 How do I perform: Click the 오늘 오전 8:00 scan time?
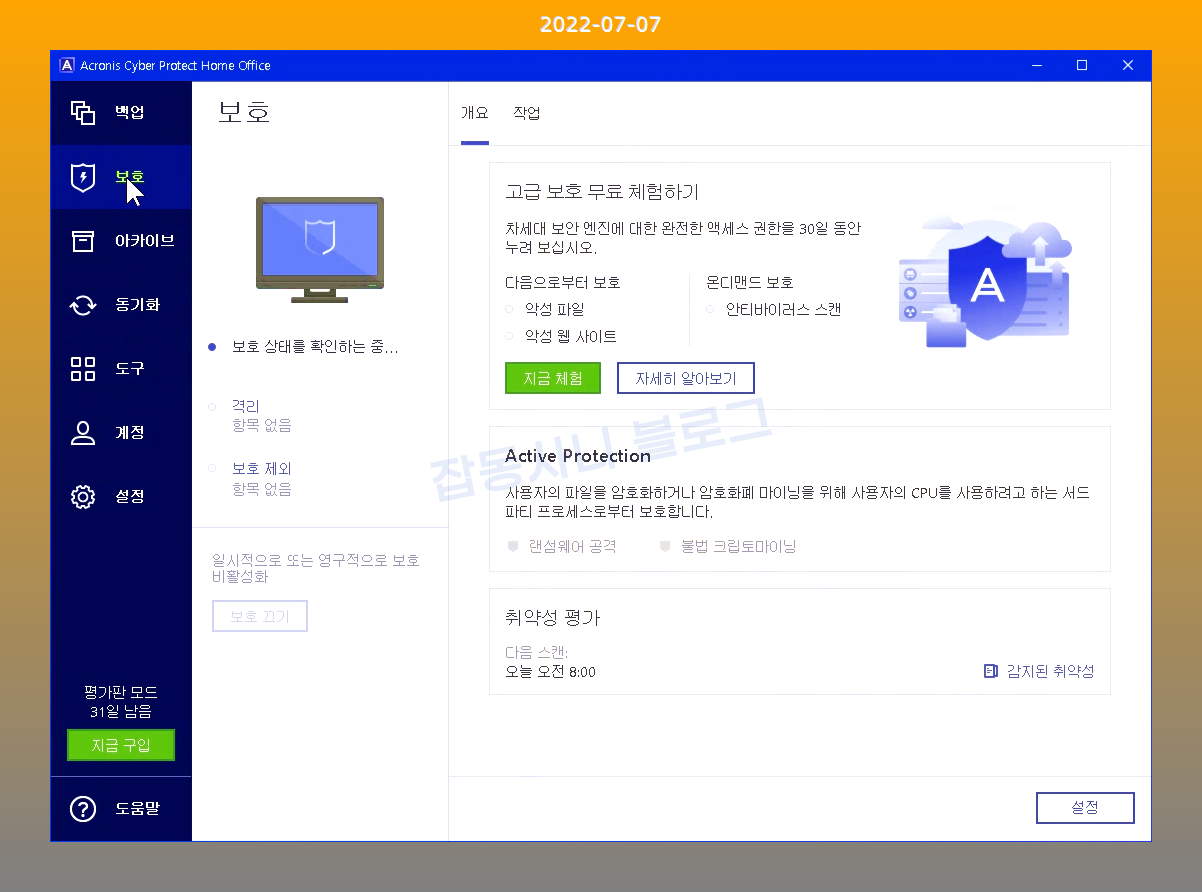click(551, 671)
